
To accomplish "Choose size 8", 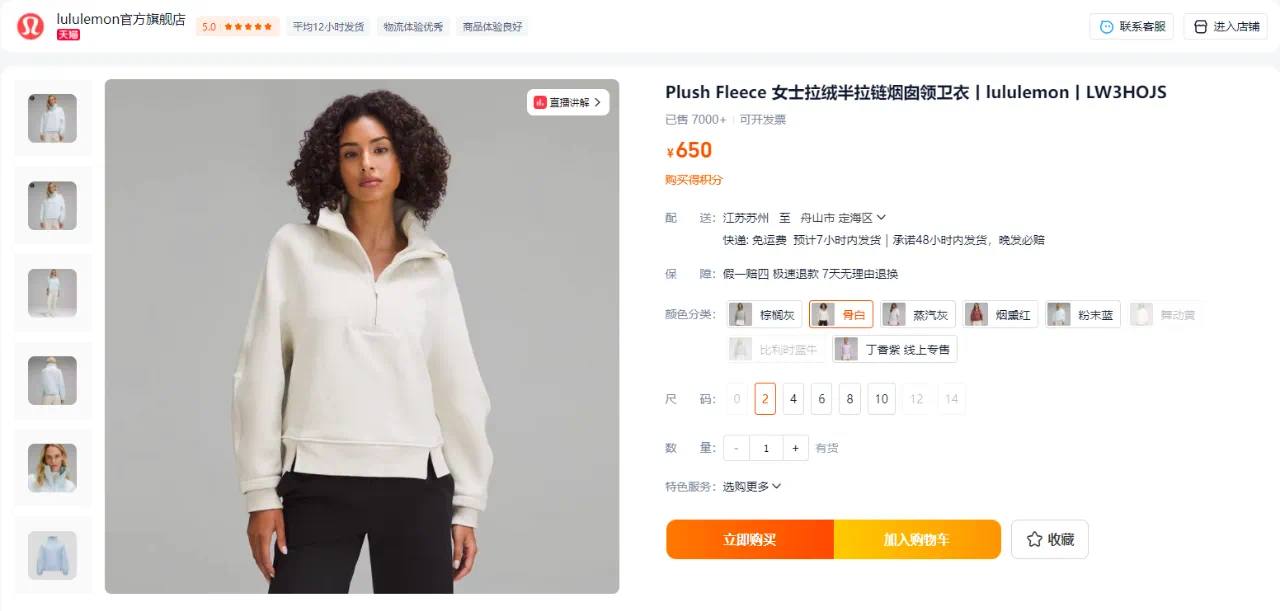I will (850, 399).
